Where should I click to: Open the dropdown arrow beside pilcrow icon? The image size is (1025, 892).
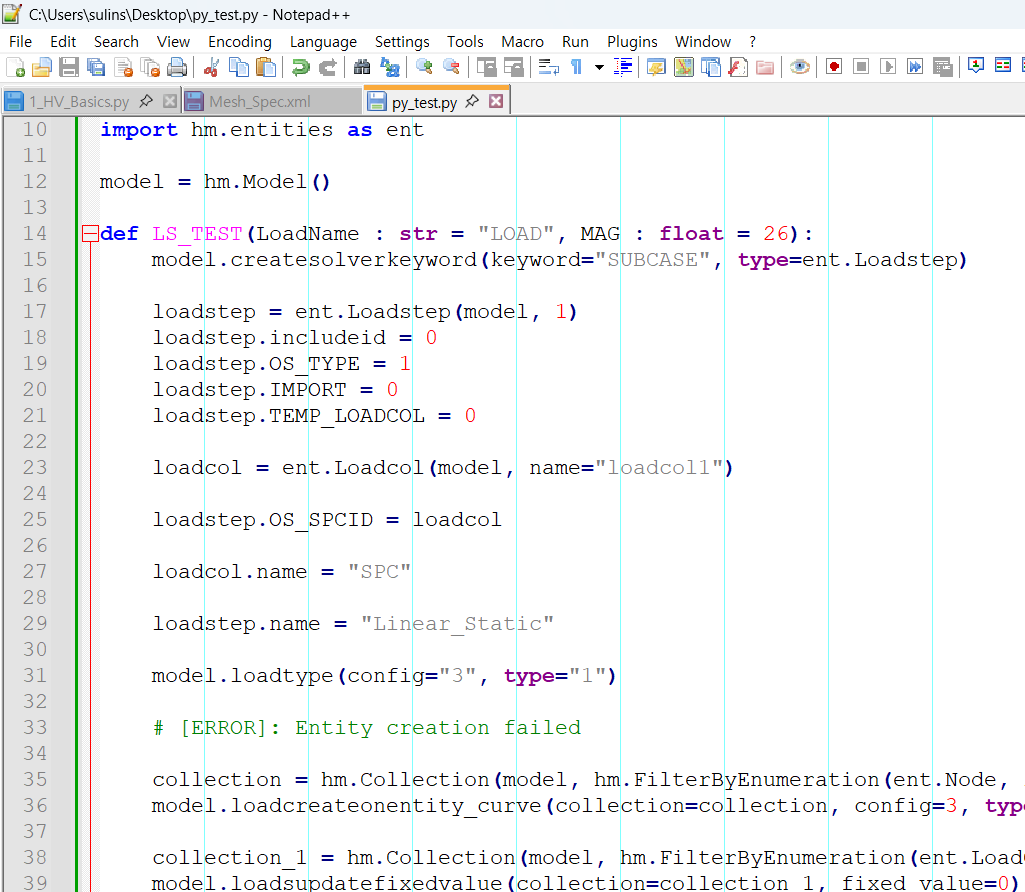(x=599, y=67)
